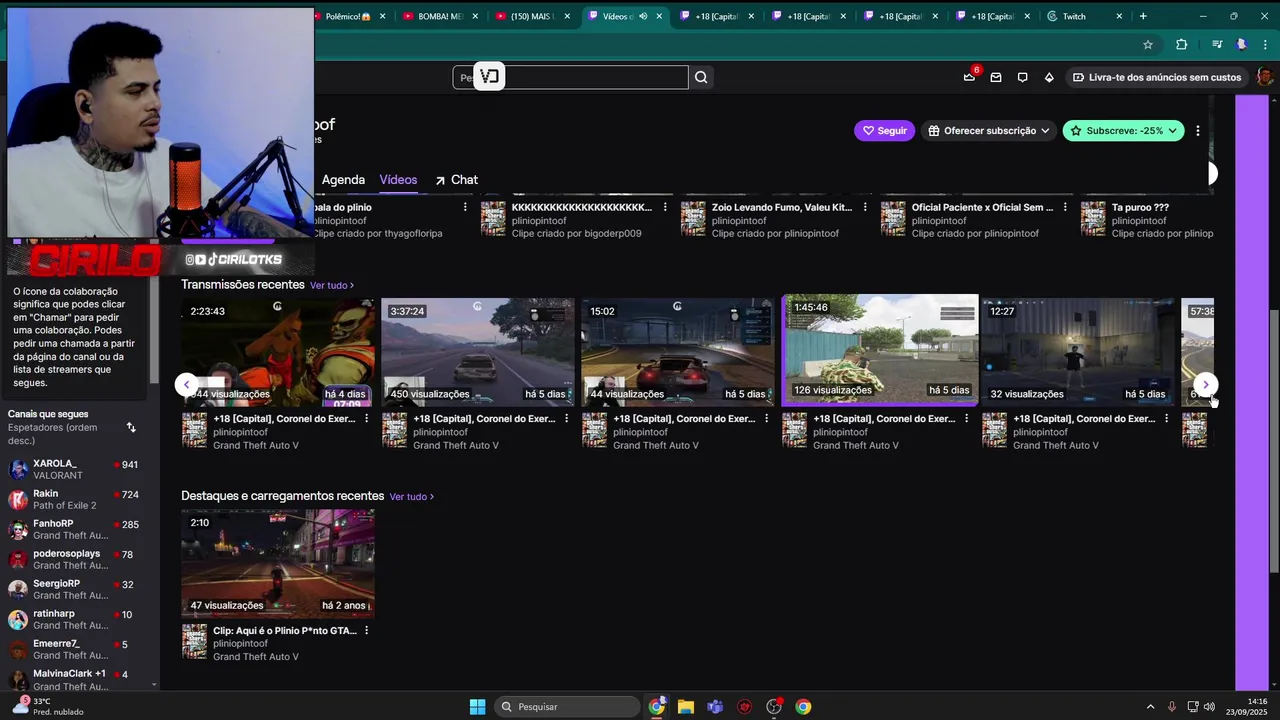This screenshot has height=720, width=1280.
Task: Click the Windows taskbar Pesquisar search box
Action: point(566,707)
